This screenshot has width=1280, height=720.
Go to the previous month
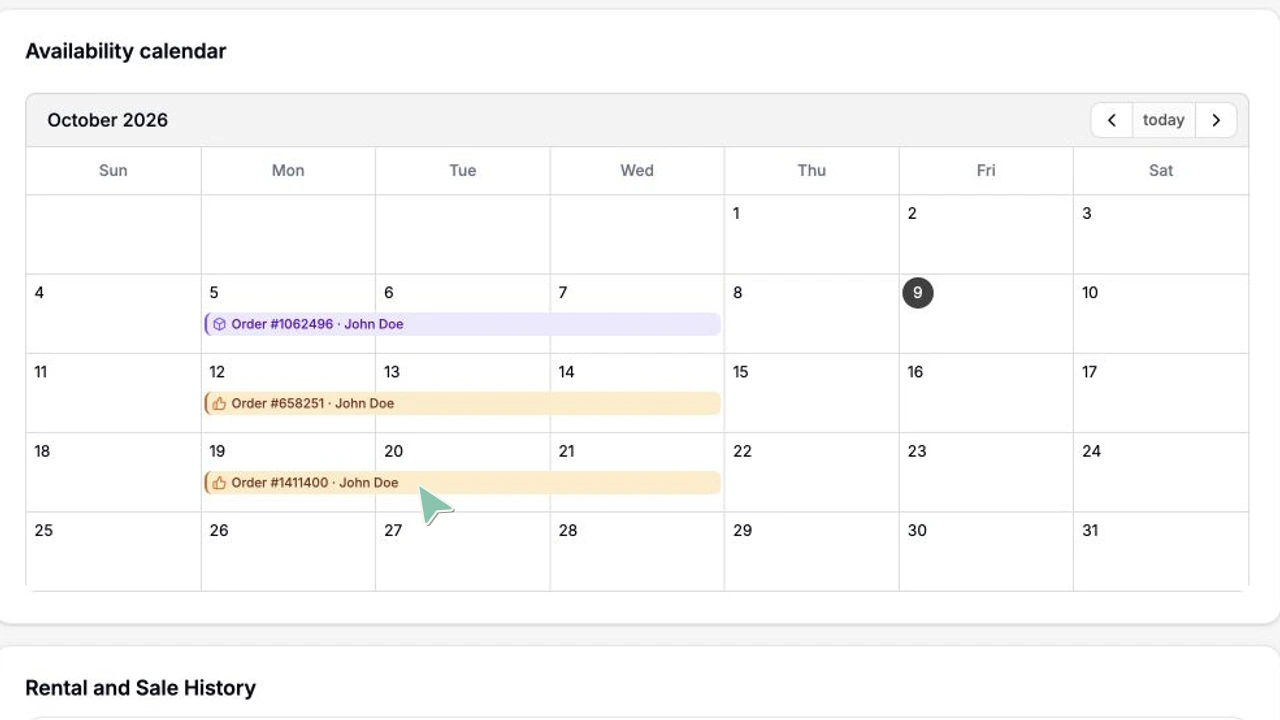coord(1111,120)
